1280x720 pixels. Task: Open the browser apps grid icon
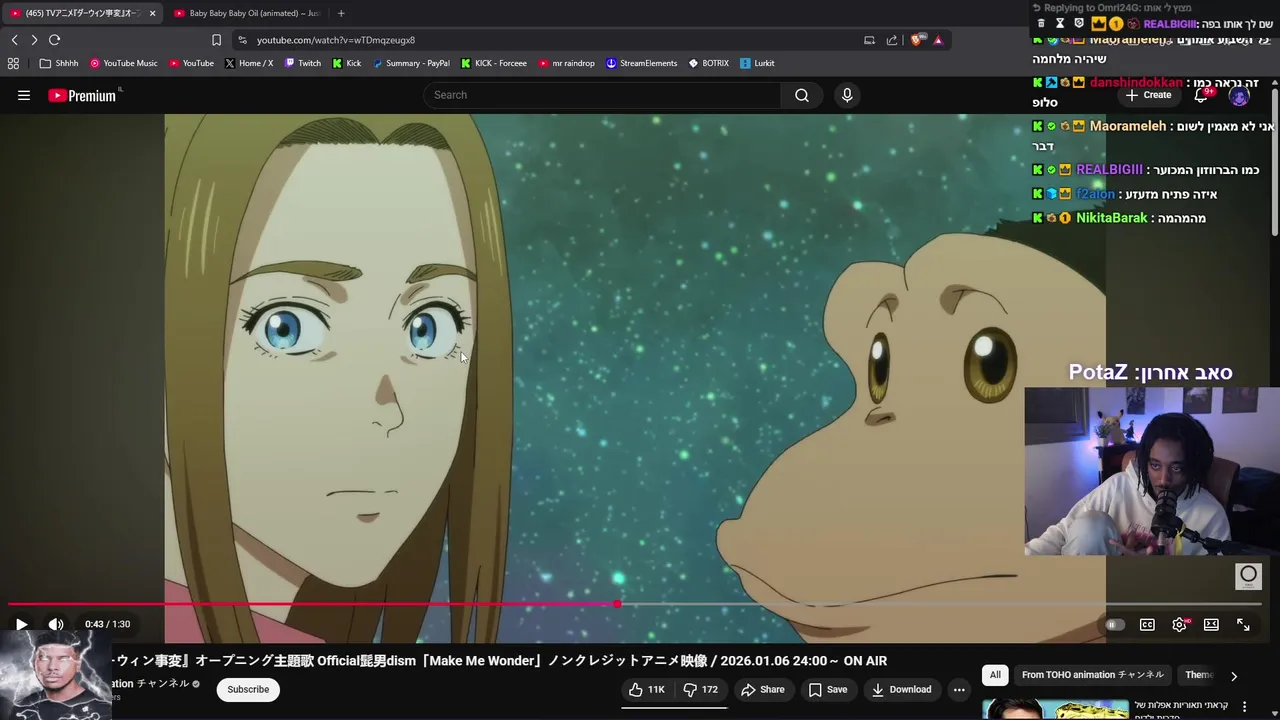pyautogui.click(x=13, y=63)
